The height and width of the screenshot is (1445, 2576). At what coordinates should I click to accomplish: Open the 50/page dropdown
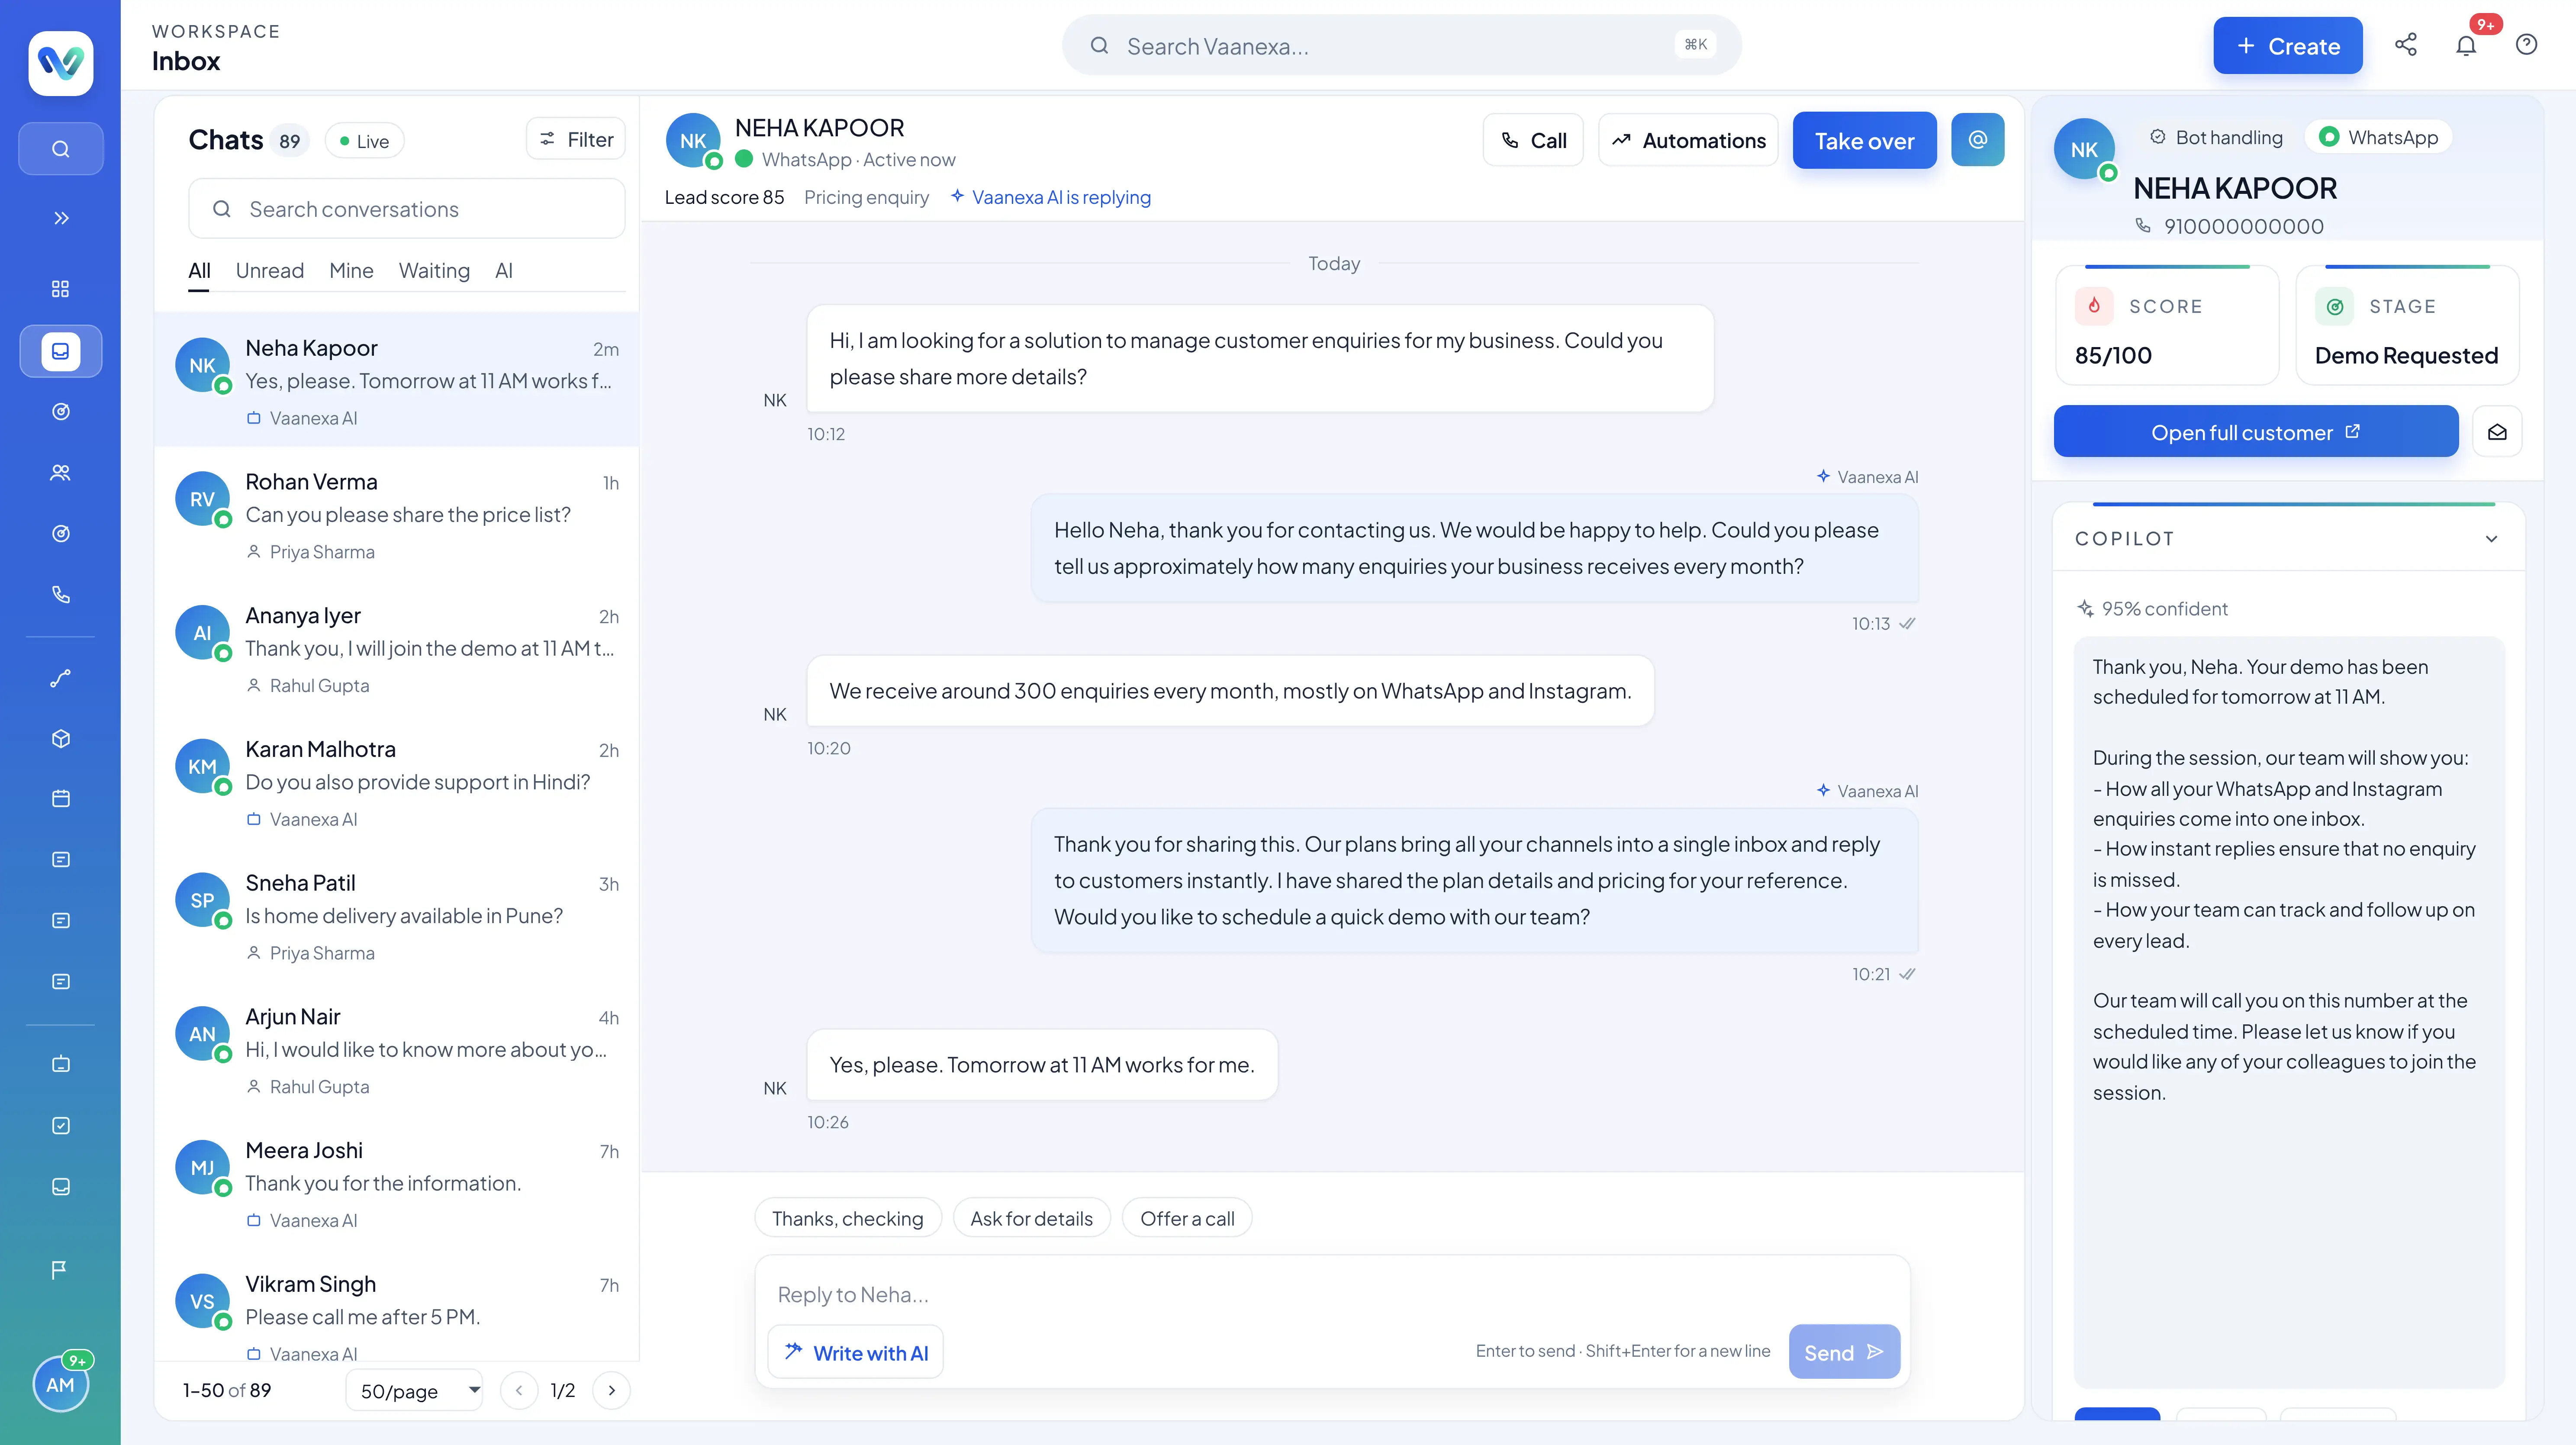[415, 1391]
